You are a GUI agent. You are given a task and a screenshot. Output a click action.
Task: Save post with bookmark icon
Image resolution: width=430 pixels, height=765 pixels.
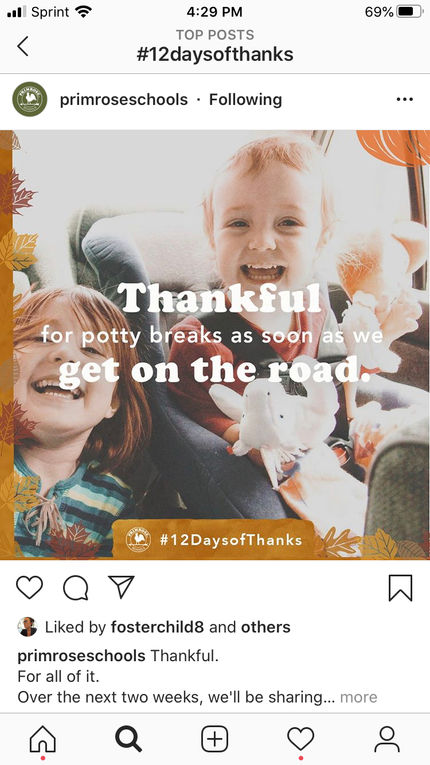pyautogui.click(x=401, y=588)
